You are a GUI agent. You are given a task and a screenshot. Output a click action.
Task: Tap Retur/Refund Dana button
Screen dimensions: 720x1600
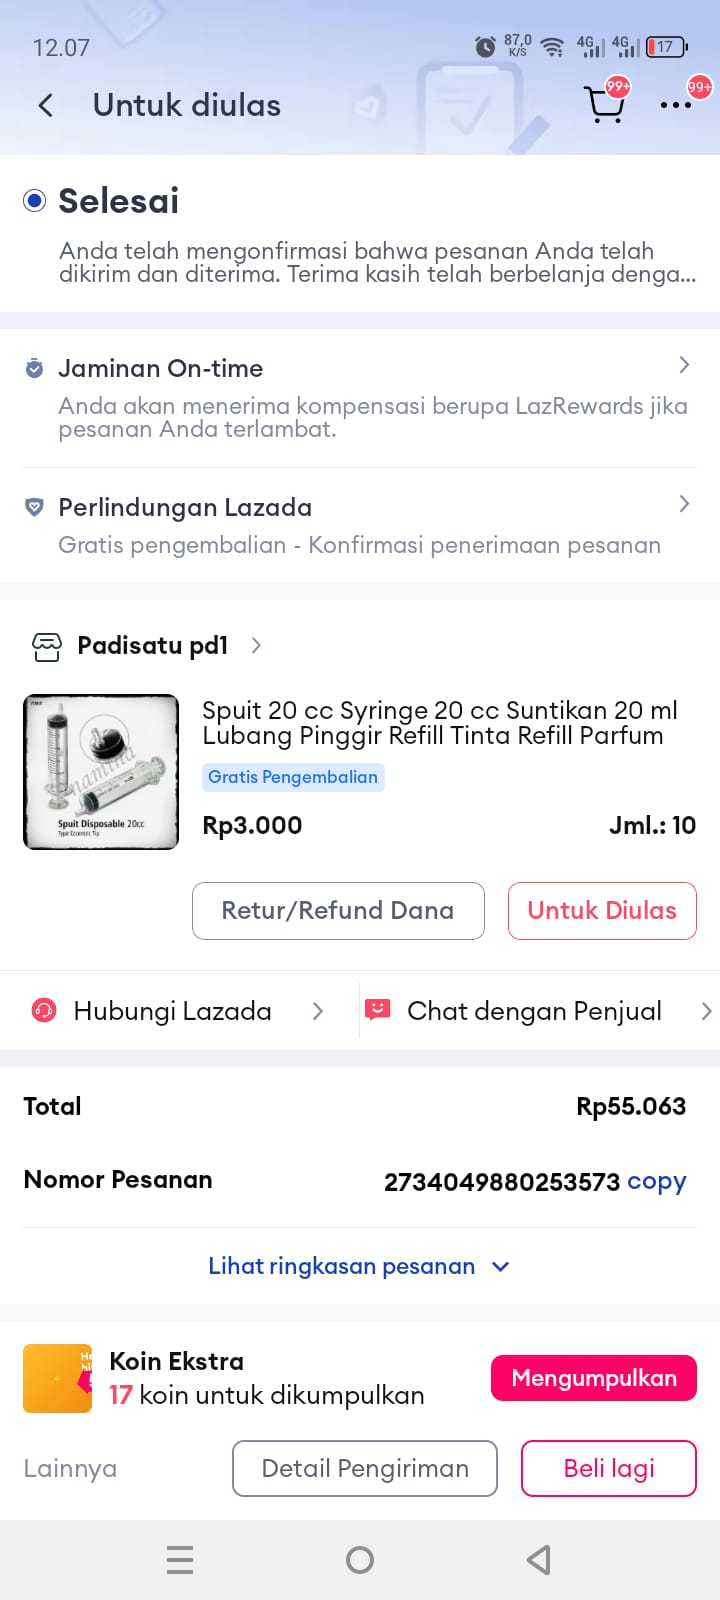338,911
